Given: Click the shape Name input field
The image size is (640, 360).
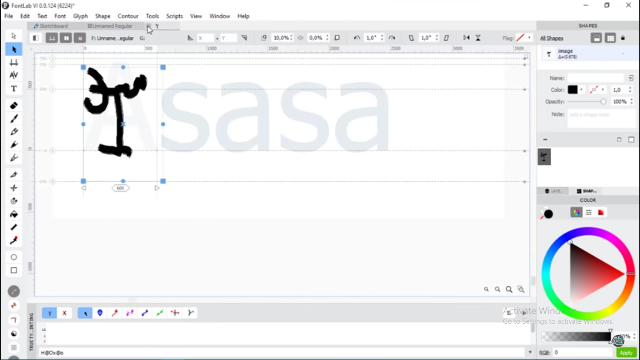Looking at the screenshot, I should coord(596,78).
